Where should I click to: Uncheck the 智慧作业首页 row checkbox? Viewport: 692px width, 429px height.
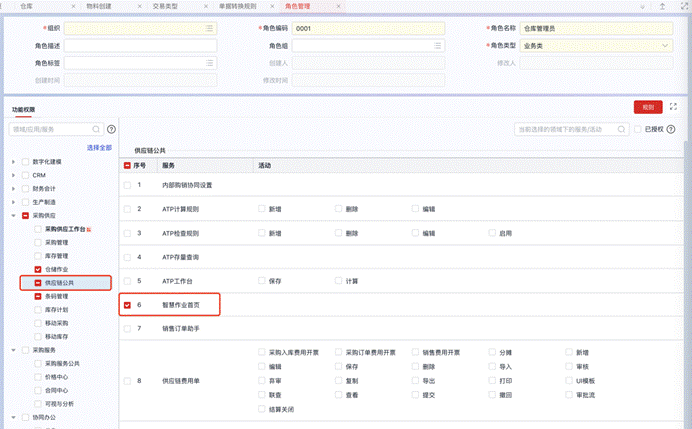click(126, 303)
